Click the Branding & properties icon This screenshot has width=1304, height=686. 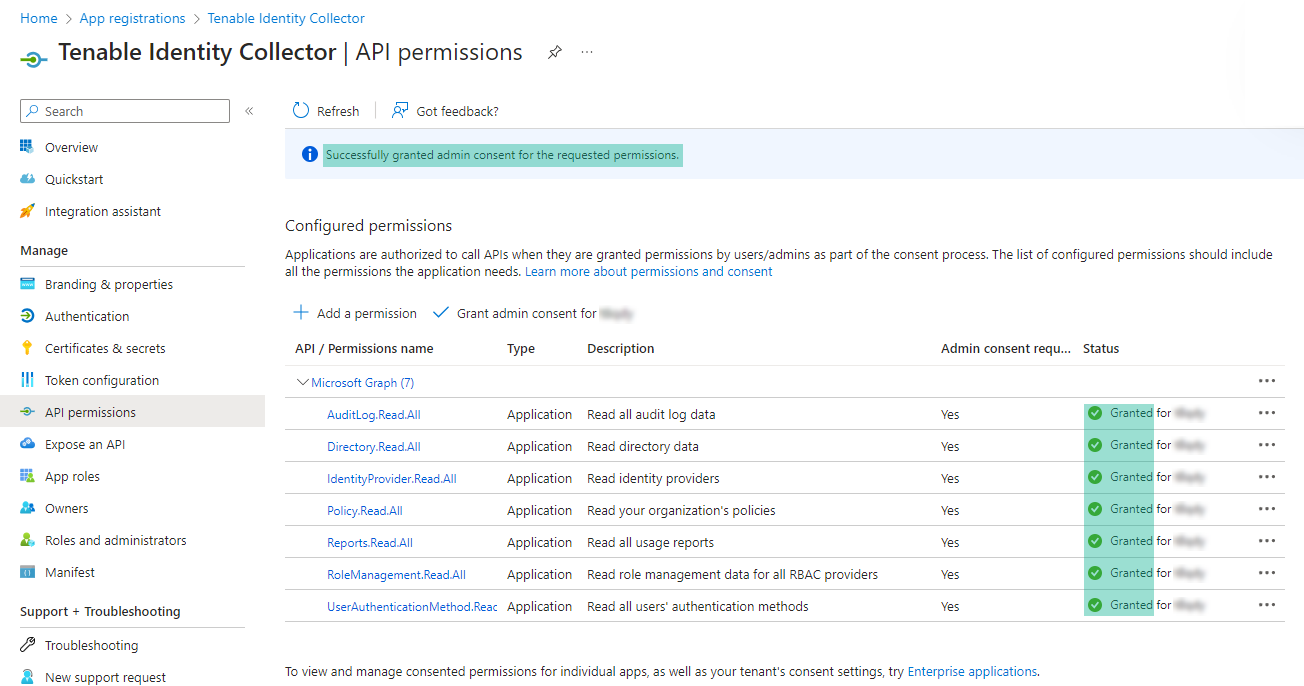tap(27, 284)
